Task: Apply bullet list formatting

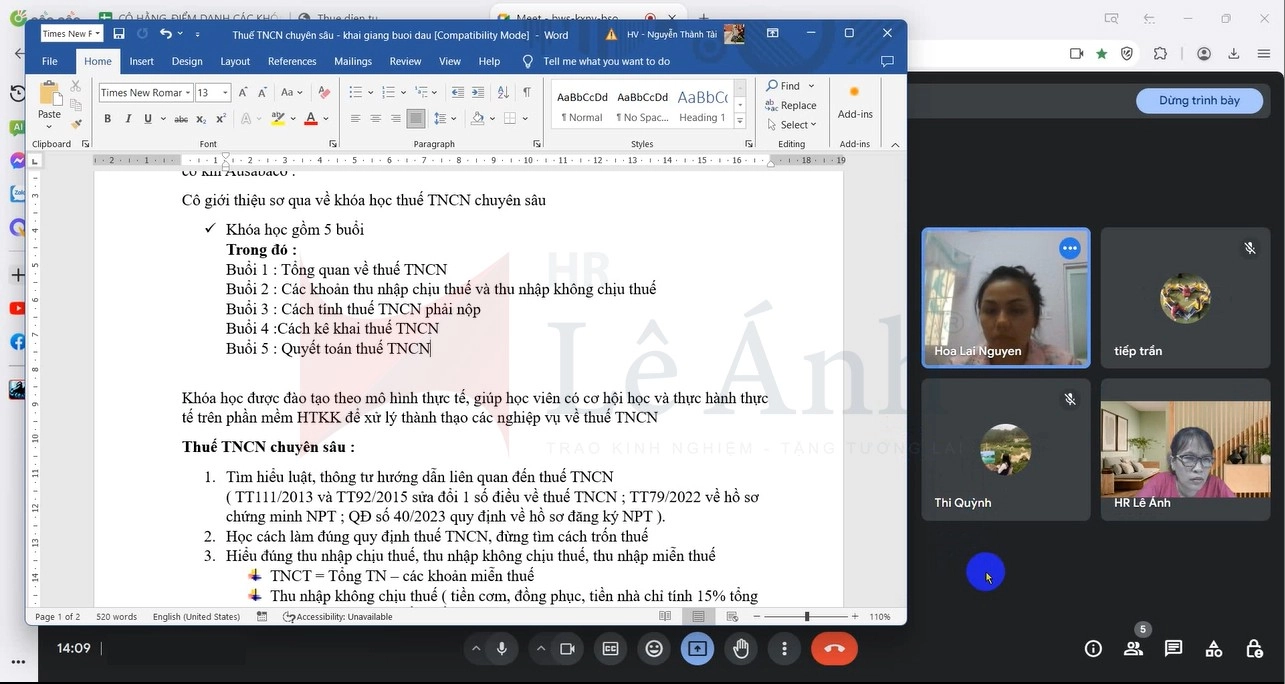Action: coord(356,92)
